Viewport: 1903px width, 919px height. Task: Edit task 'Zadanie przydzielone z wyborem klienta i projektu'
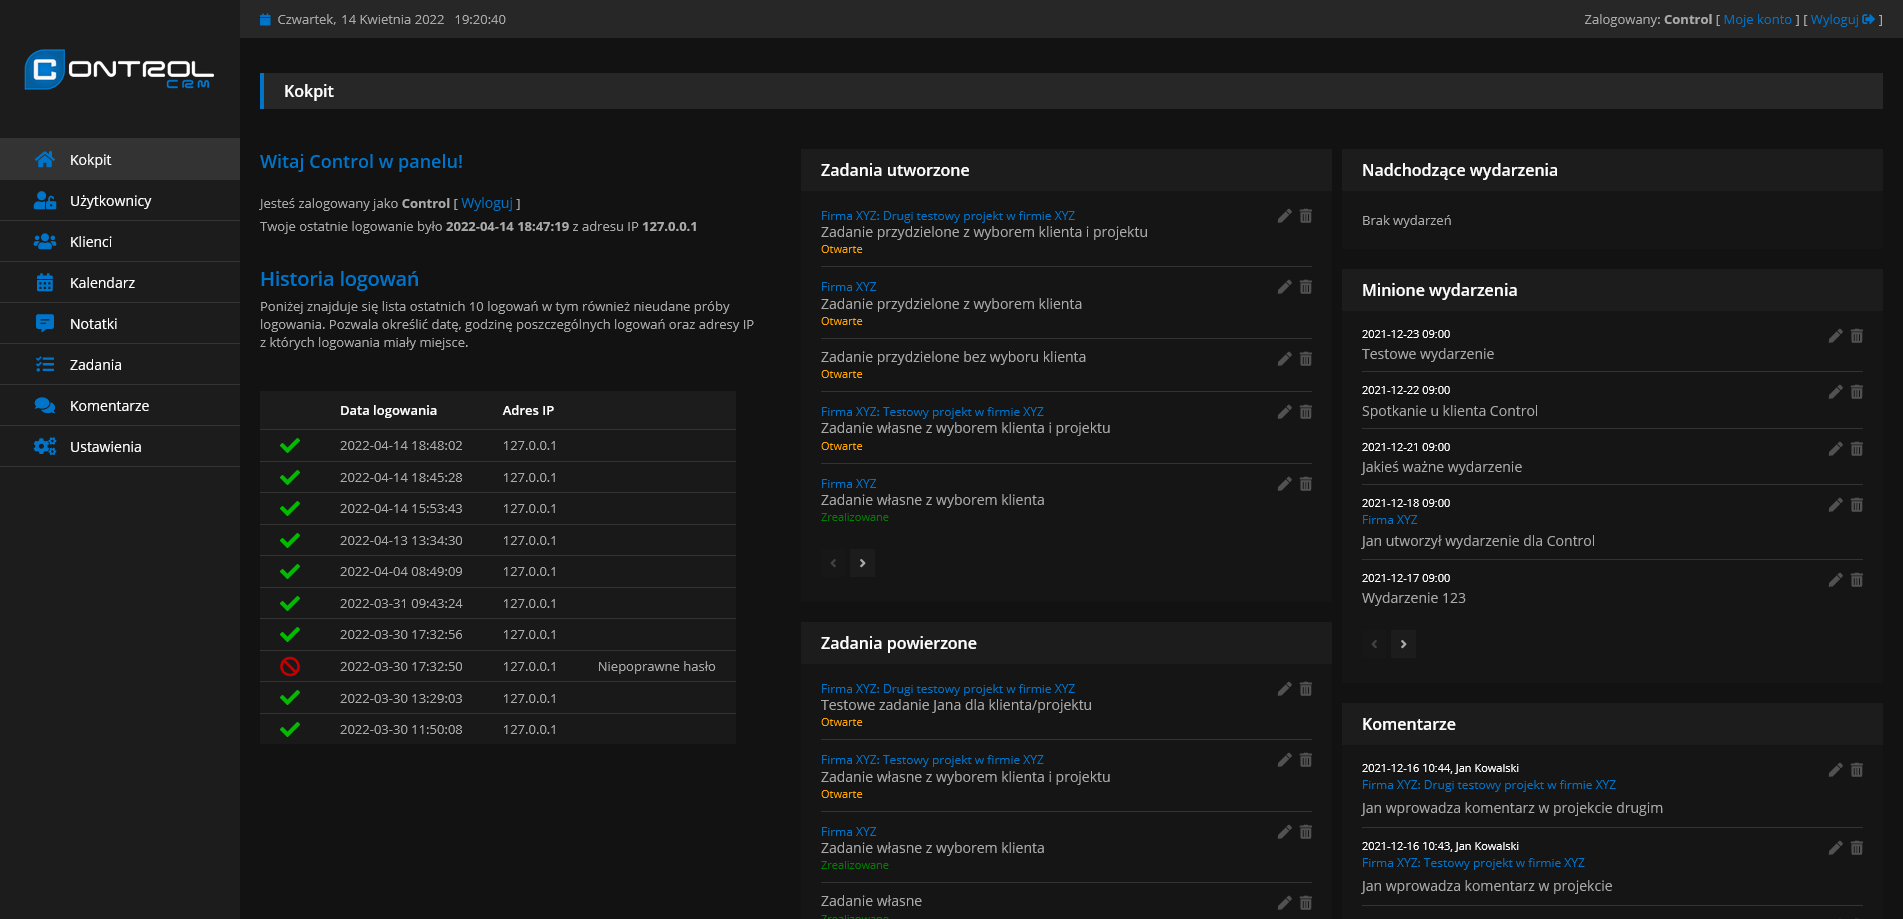point(1284,216)
